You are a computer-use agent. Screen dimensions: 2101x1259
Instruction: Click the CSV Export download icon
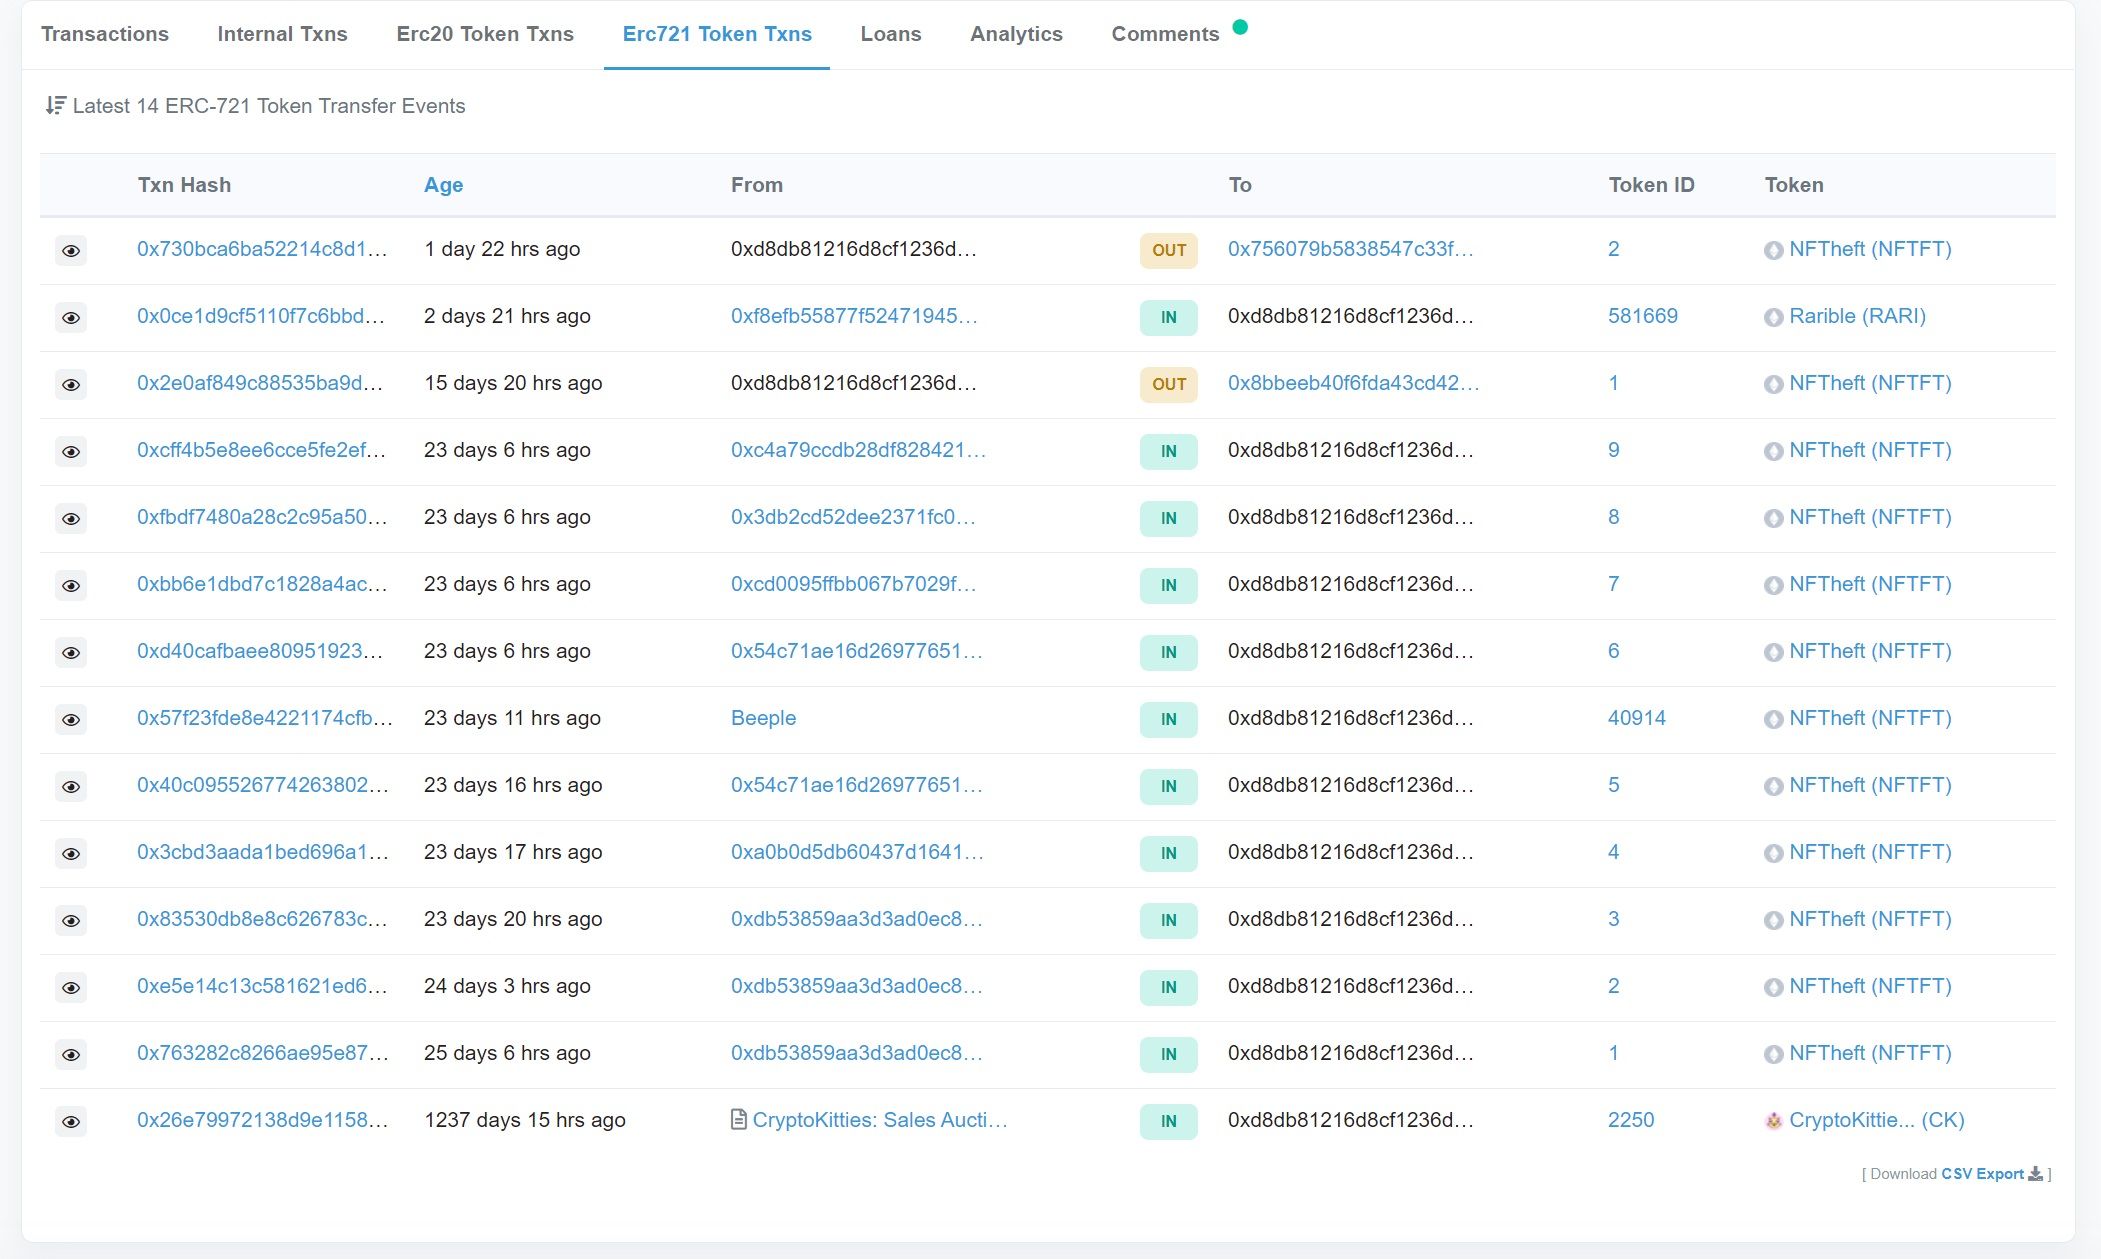(x=2035, y=1174)
